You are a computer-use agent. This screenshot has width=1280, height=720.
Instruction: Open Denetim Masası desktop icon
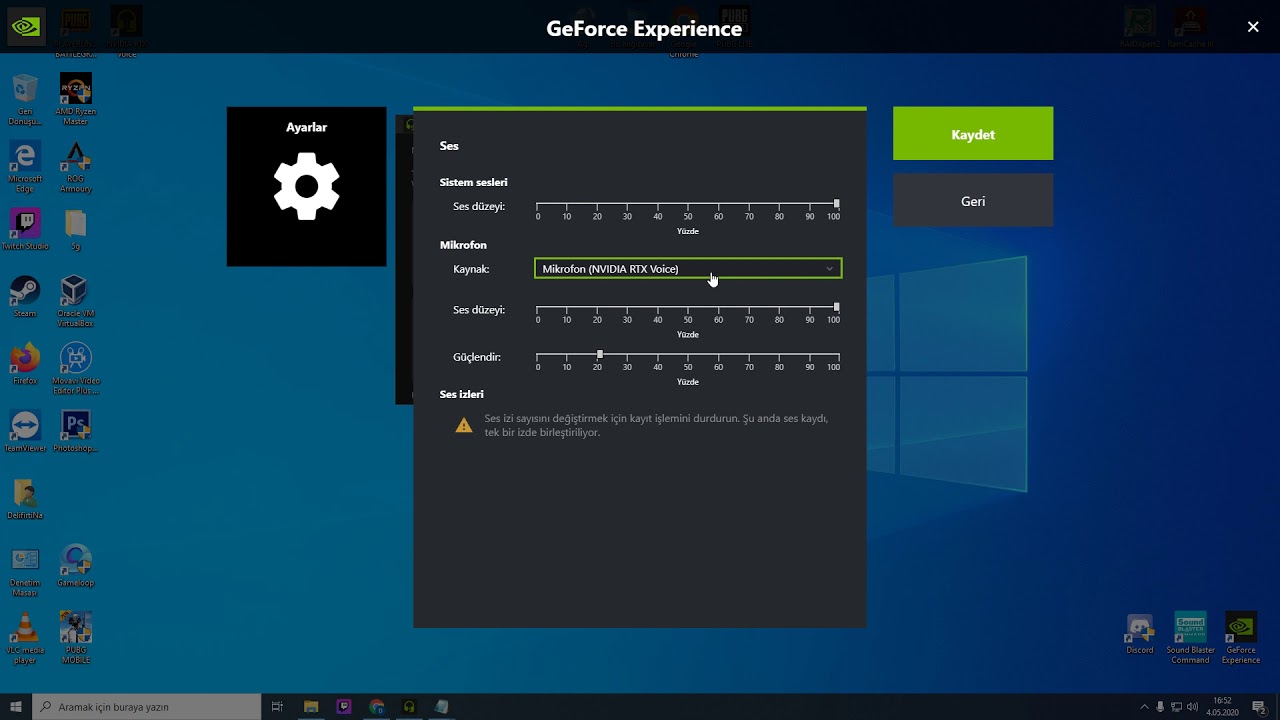(x=25, y=571)
